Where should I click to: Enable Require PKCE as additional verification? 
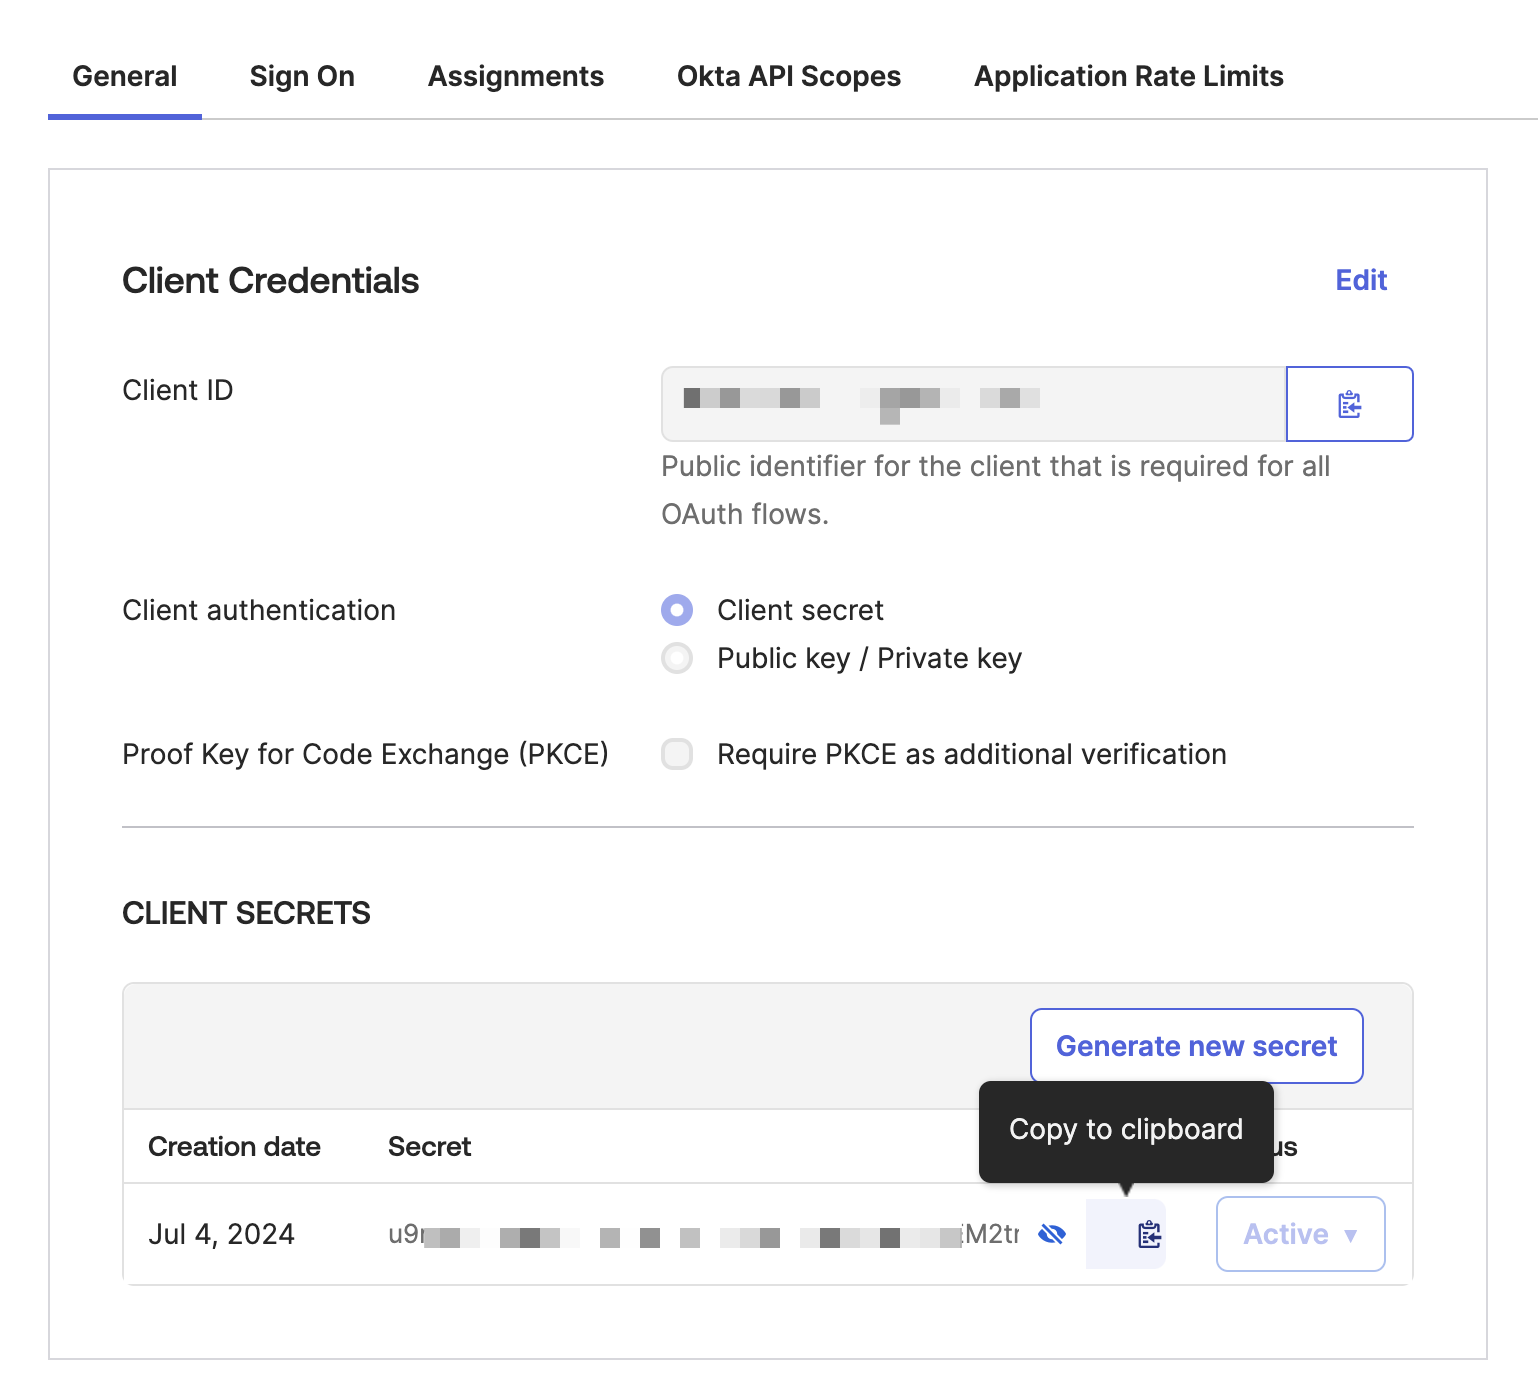click(x=676, y=754)
